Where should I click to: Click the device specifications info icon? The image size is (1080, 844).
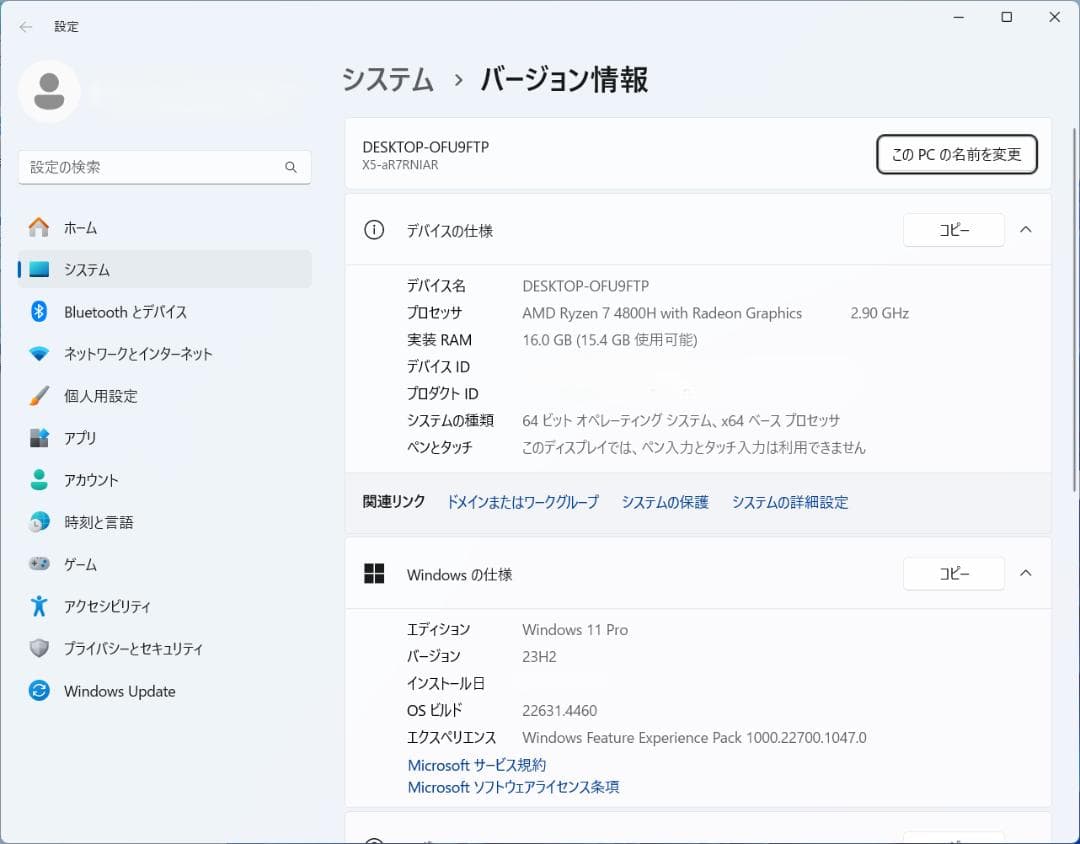pos(374,229)
